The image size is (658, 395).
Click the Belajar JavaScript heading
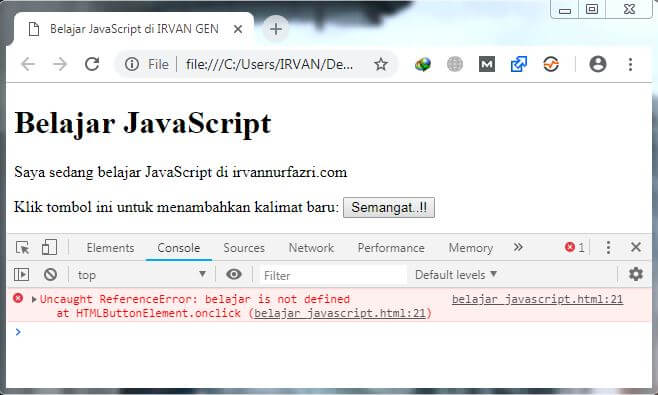143,123
